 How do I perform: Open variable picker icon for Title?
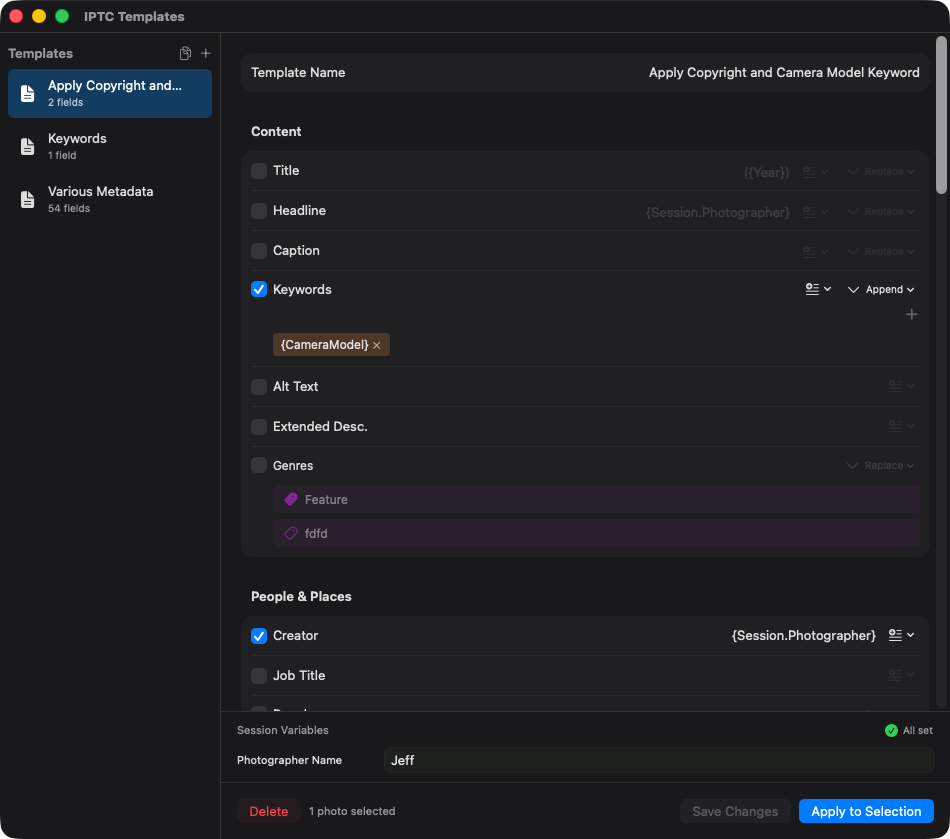coord(815,171)
